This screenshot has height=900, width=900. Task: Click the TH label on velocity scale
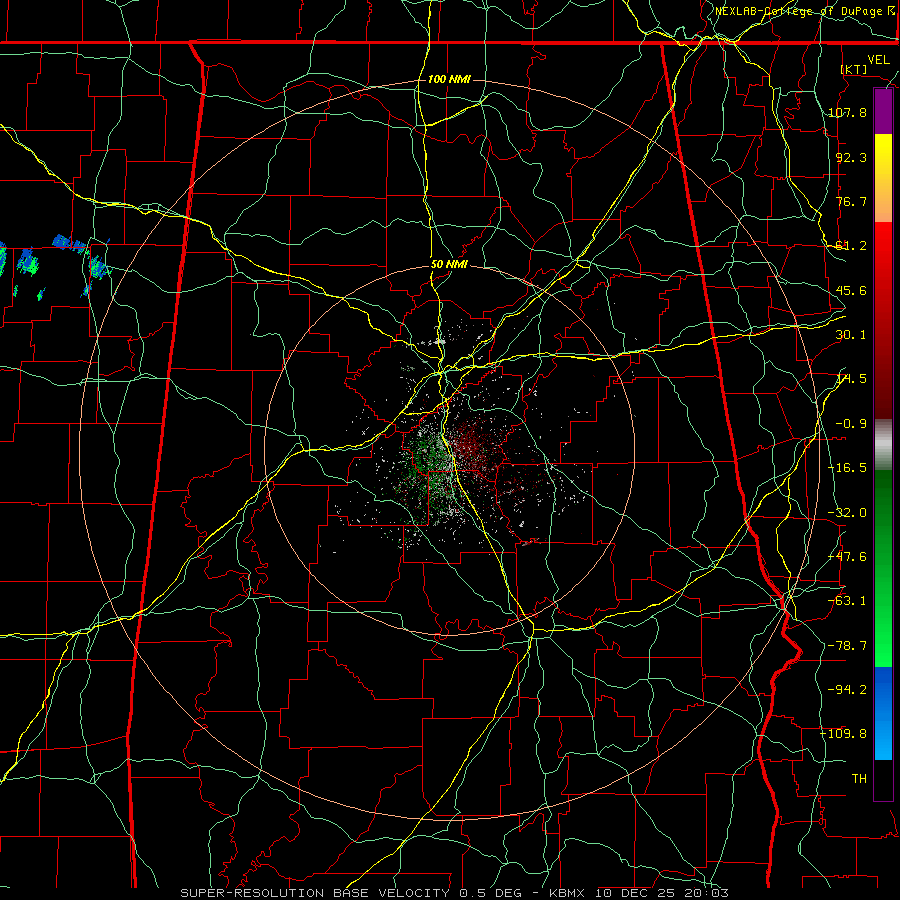[x=859, y=779]
